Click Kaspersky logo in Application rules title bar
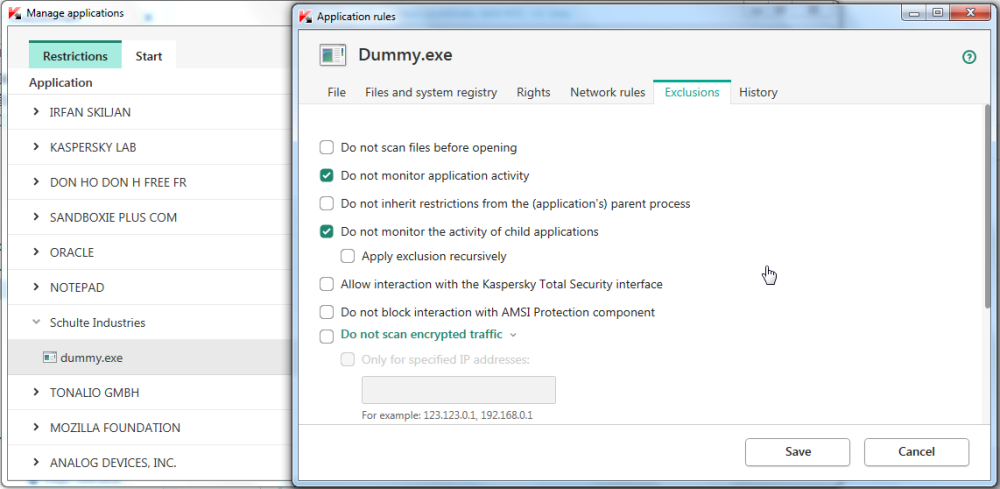The width and height of the screenshot is (1000, 489). (305, 16)
